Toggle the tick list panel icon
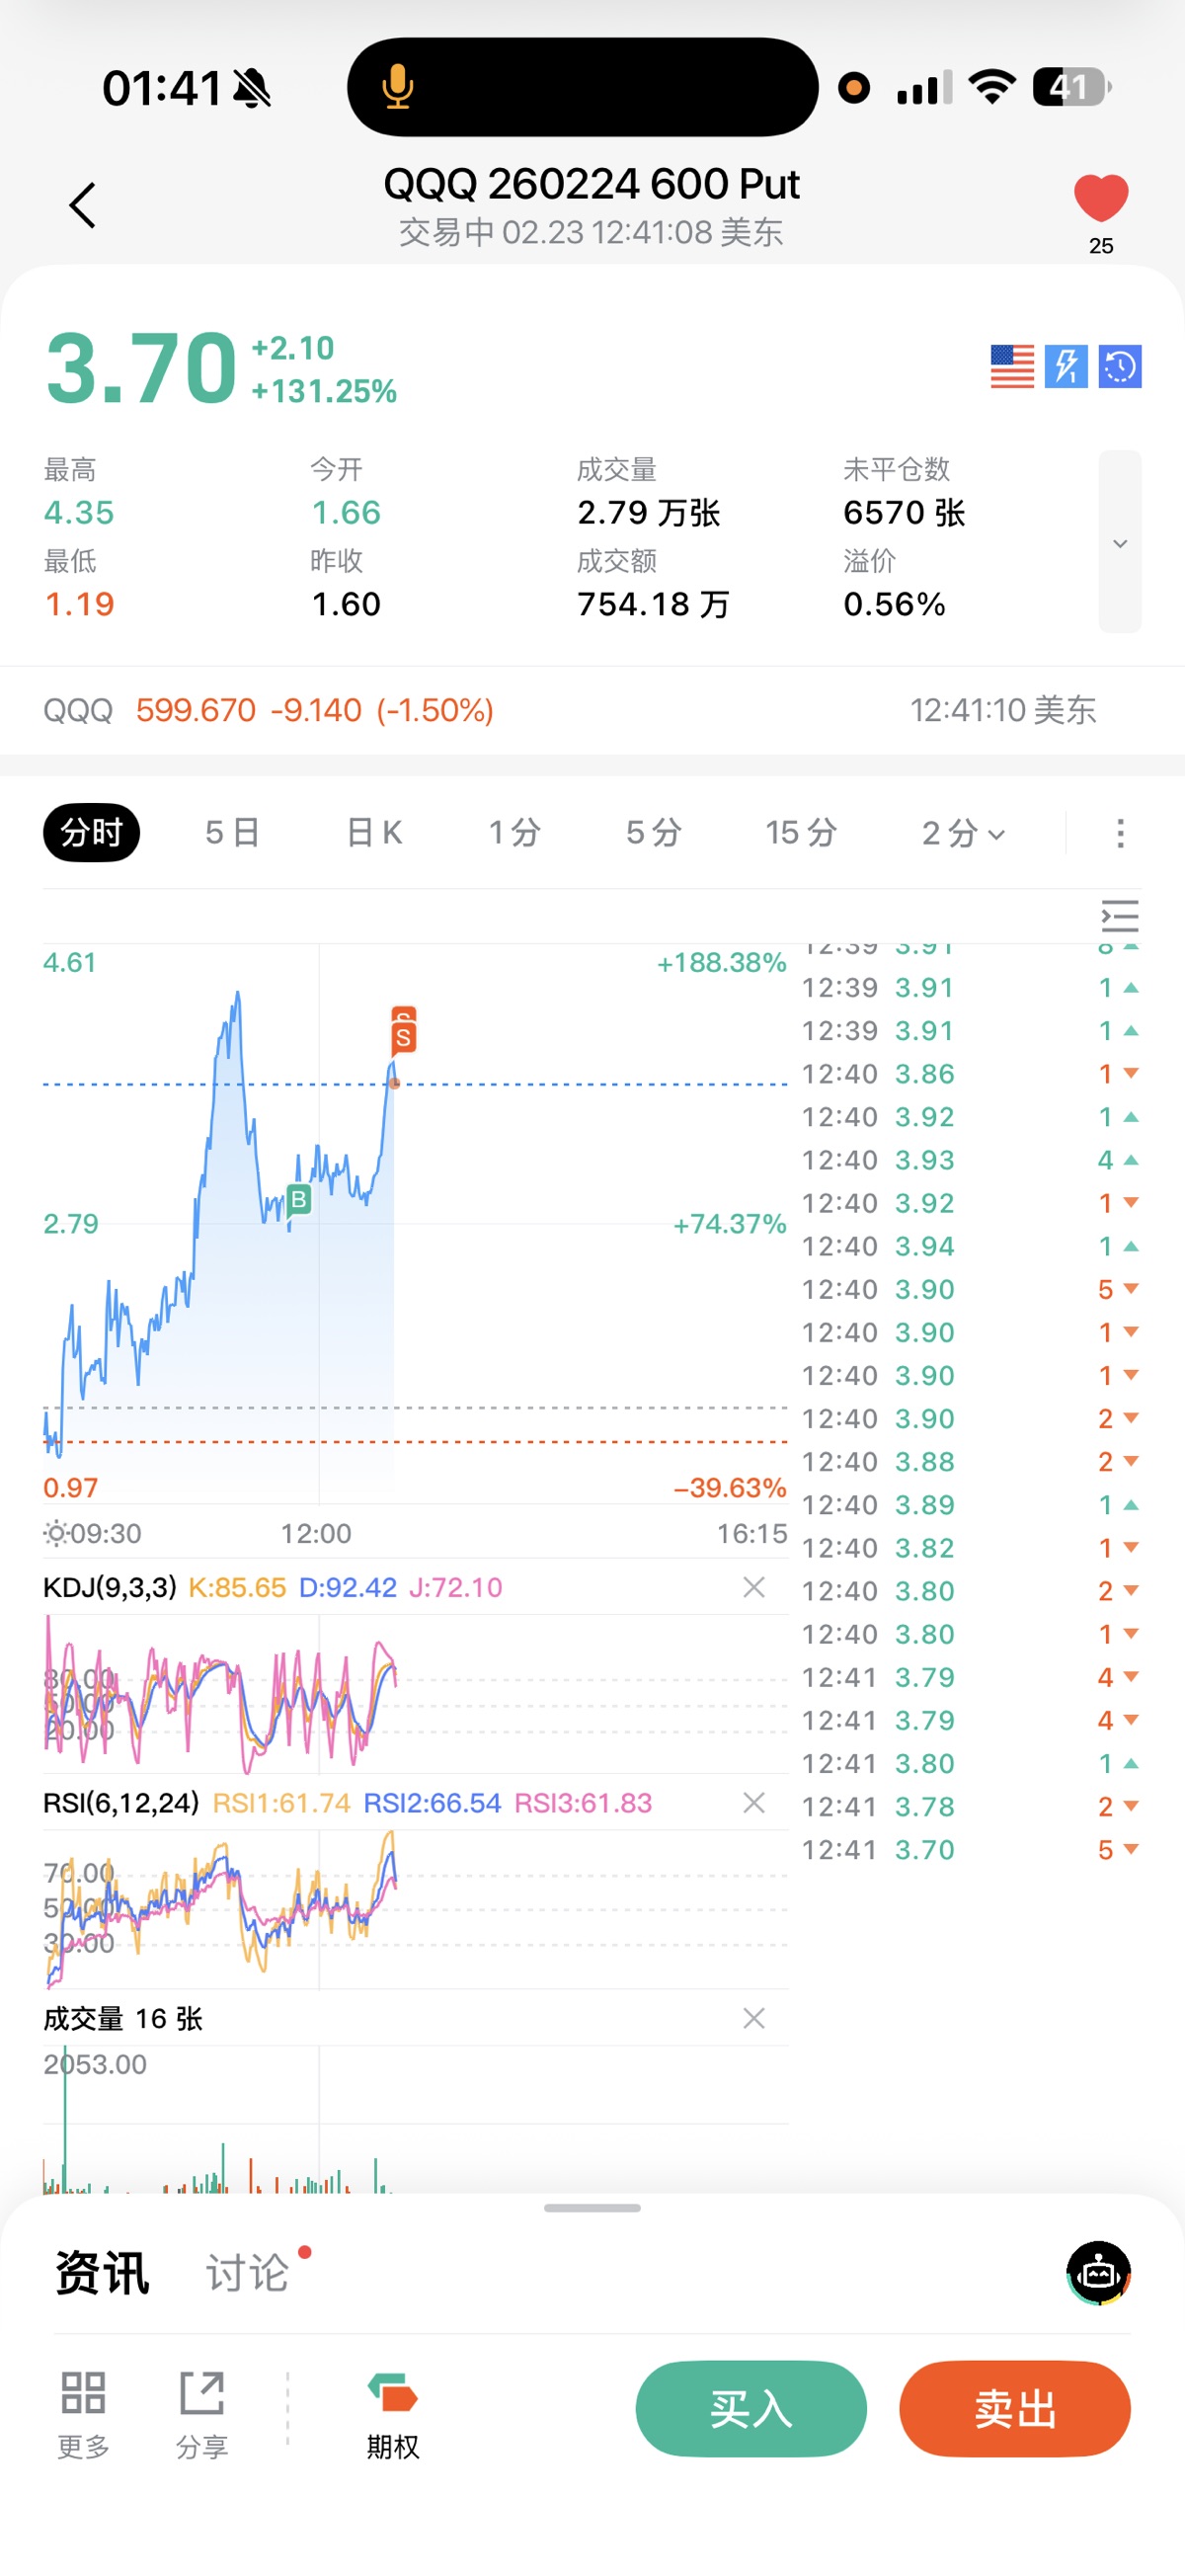Screen dimensions: 1185x2576 [x=1119, y=916]
